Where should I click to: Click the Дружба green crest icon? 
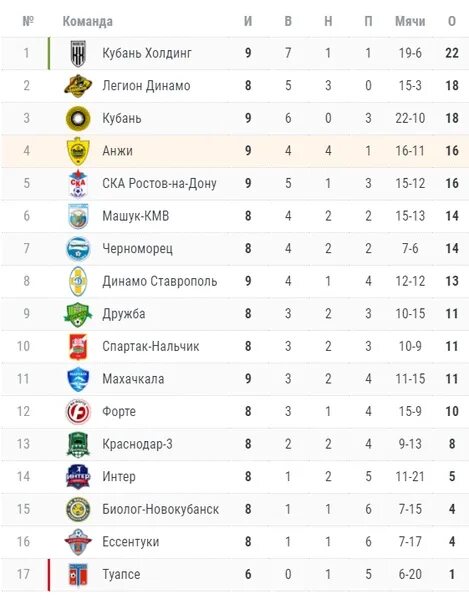[78, 314]
